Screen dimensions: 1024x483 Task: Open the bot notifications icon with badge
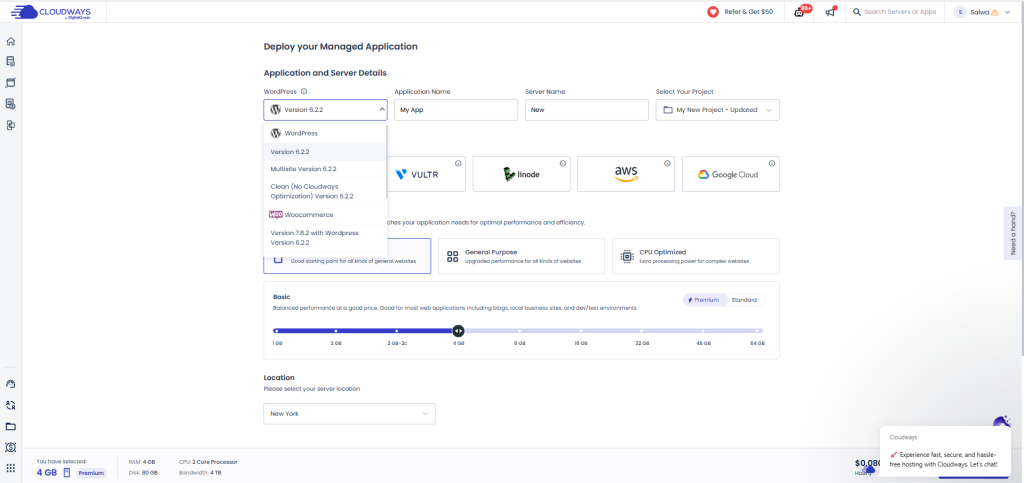click(799, 12)
